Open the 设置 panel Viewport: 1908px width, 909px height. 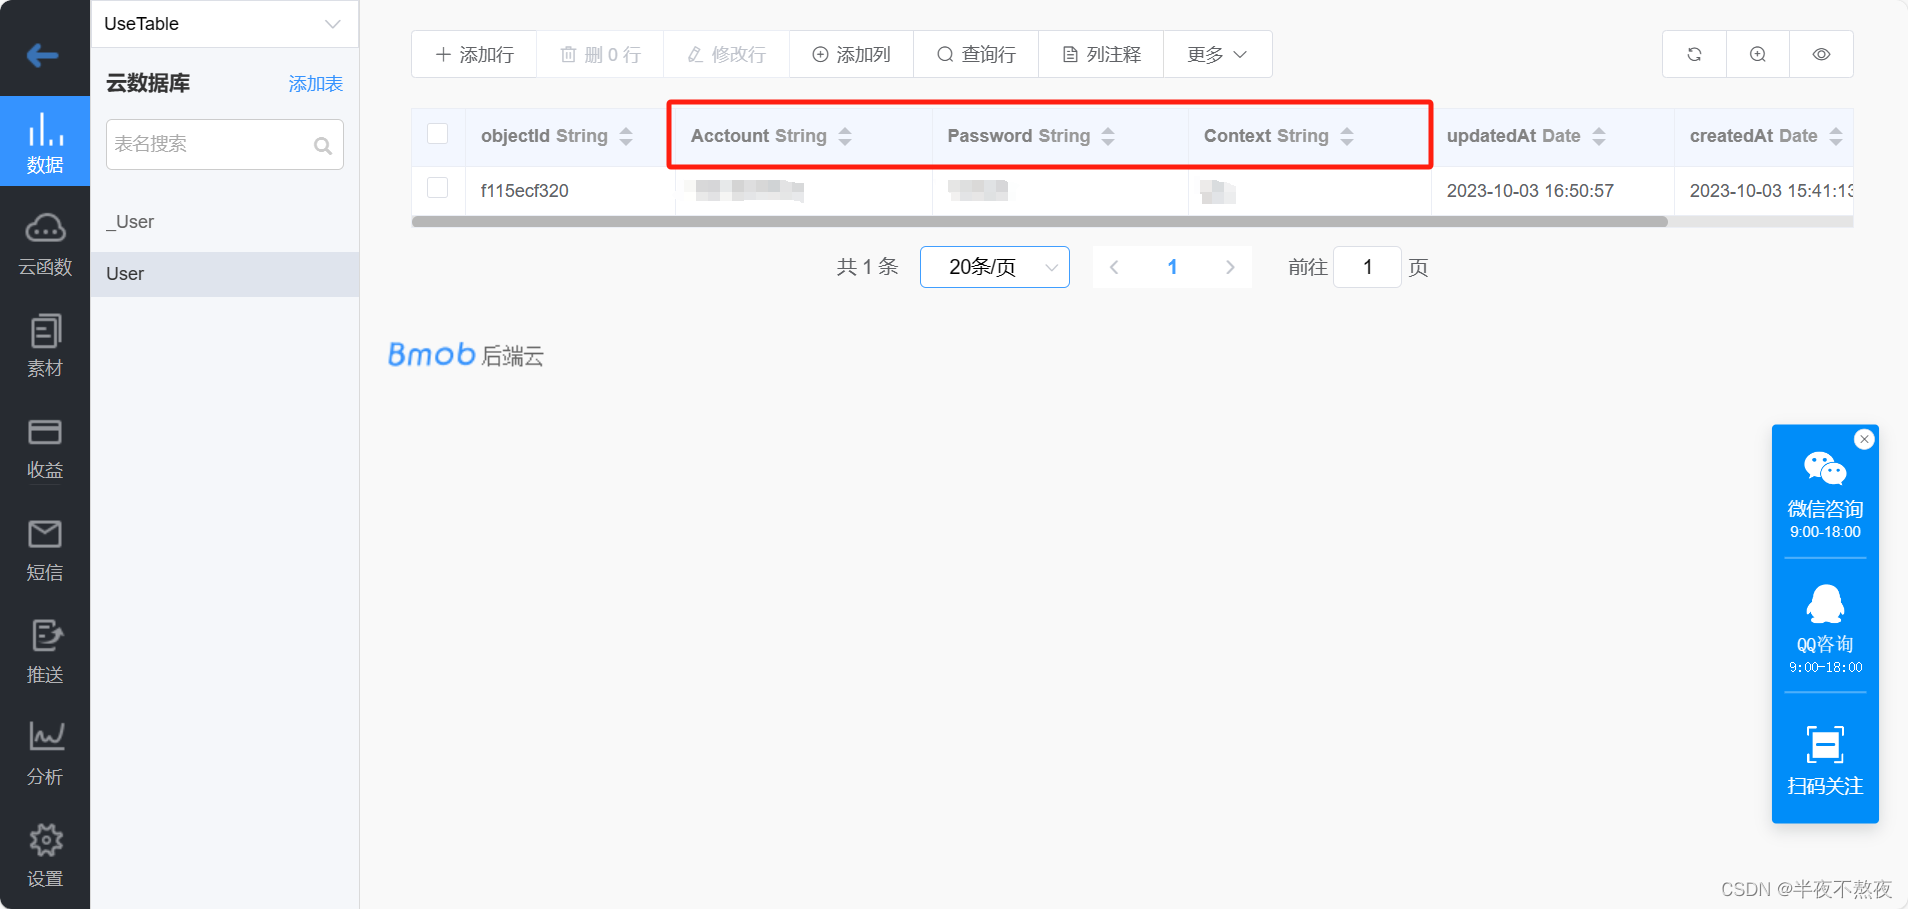point(45,855)
